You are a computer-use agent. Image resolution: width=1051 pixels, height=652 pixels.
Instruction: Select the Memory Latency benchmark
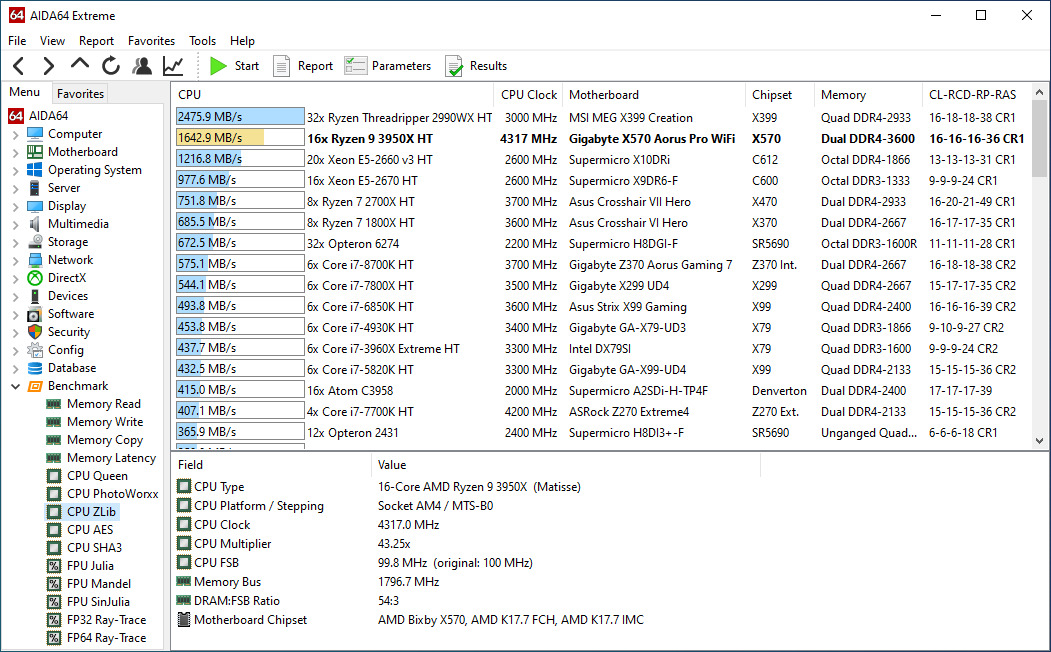(x=111, y=458)
